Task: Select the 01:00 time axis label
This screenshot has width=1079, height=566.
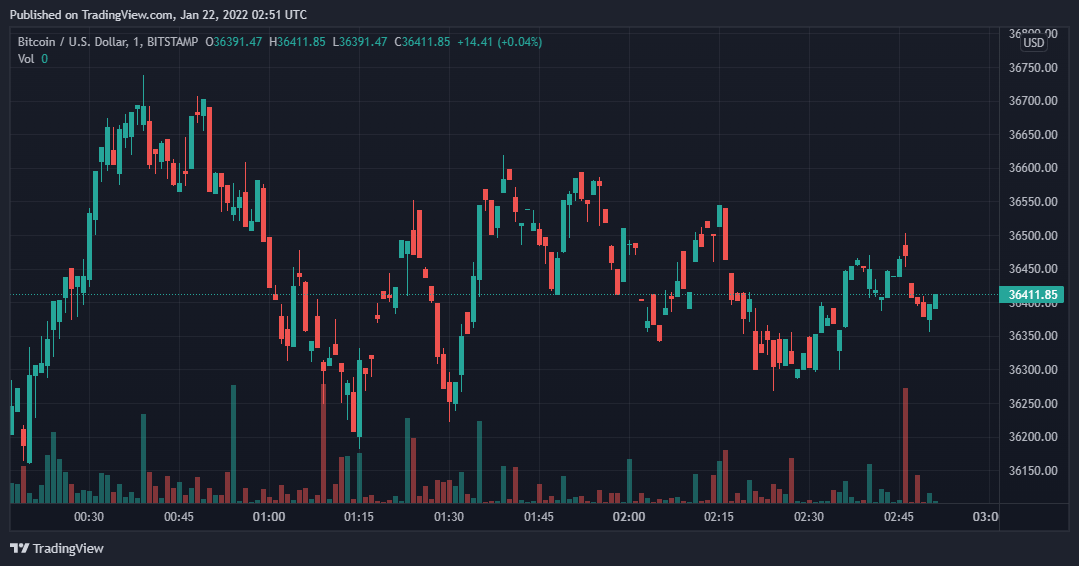Action: point(269,517)
